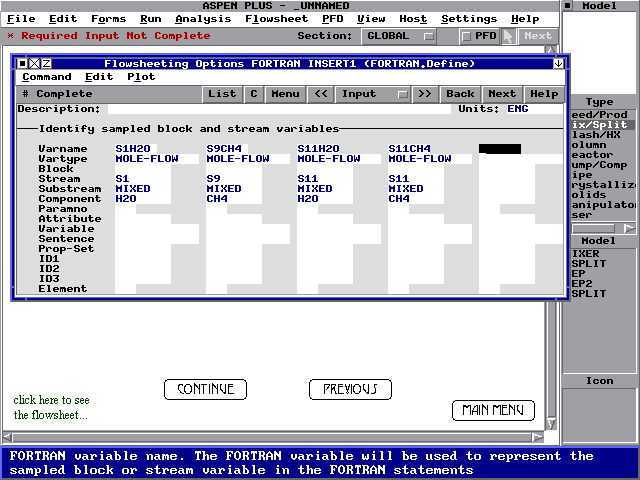This screenshot has height=480, width=640.
Task: Select the pointer arrow tool icon
Action: 508,36
